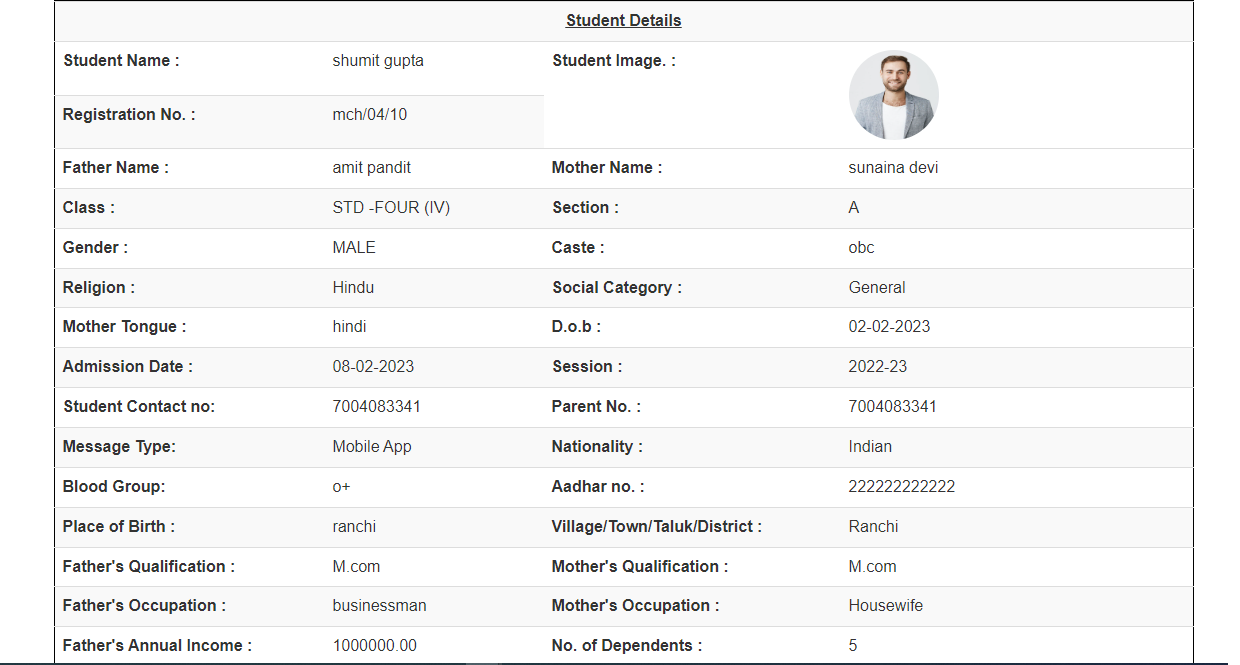This screenshot has height=665, width=1240.
Task: Select the Message Type value Mobile App
Action: (372, 447)
